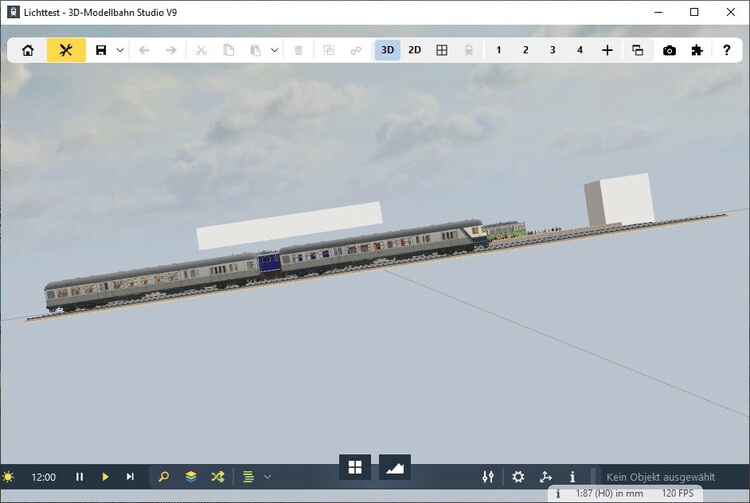
Task: Select the white cube object
Action: coord(619,200)
